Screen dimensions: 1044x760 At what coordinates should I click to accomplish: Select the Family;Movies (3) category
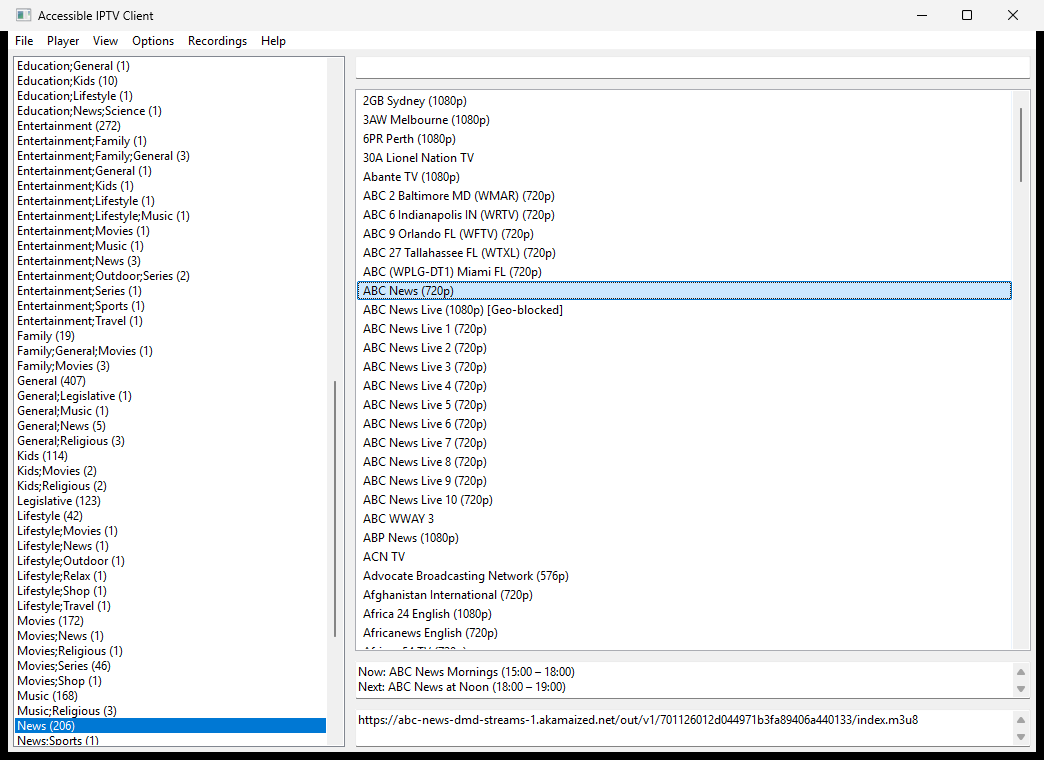click(x=170, y=366)
